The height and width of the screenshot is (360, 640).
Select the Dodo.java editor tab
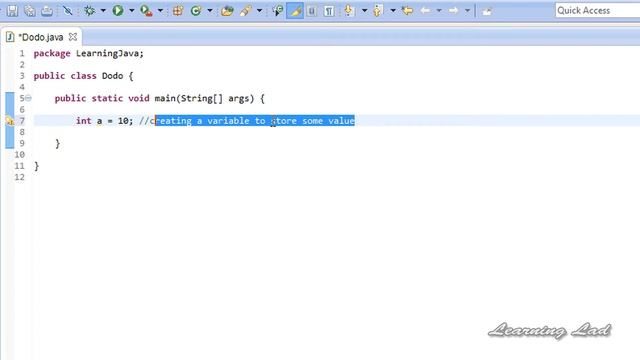pyautogui.click(x=41, y=37)
